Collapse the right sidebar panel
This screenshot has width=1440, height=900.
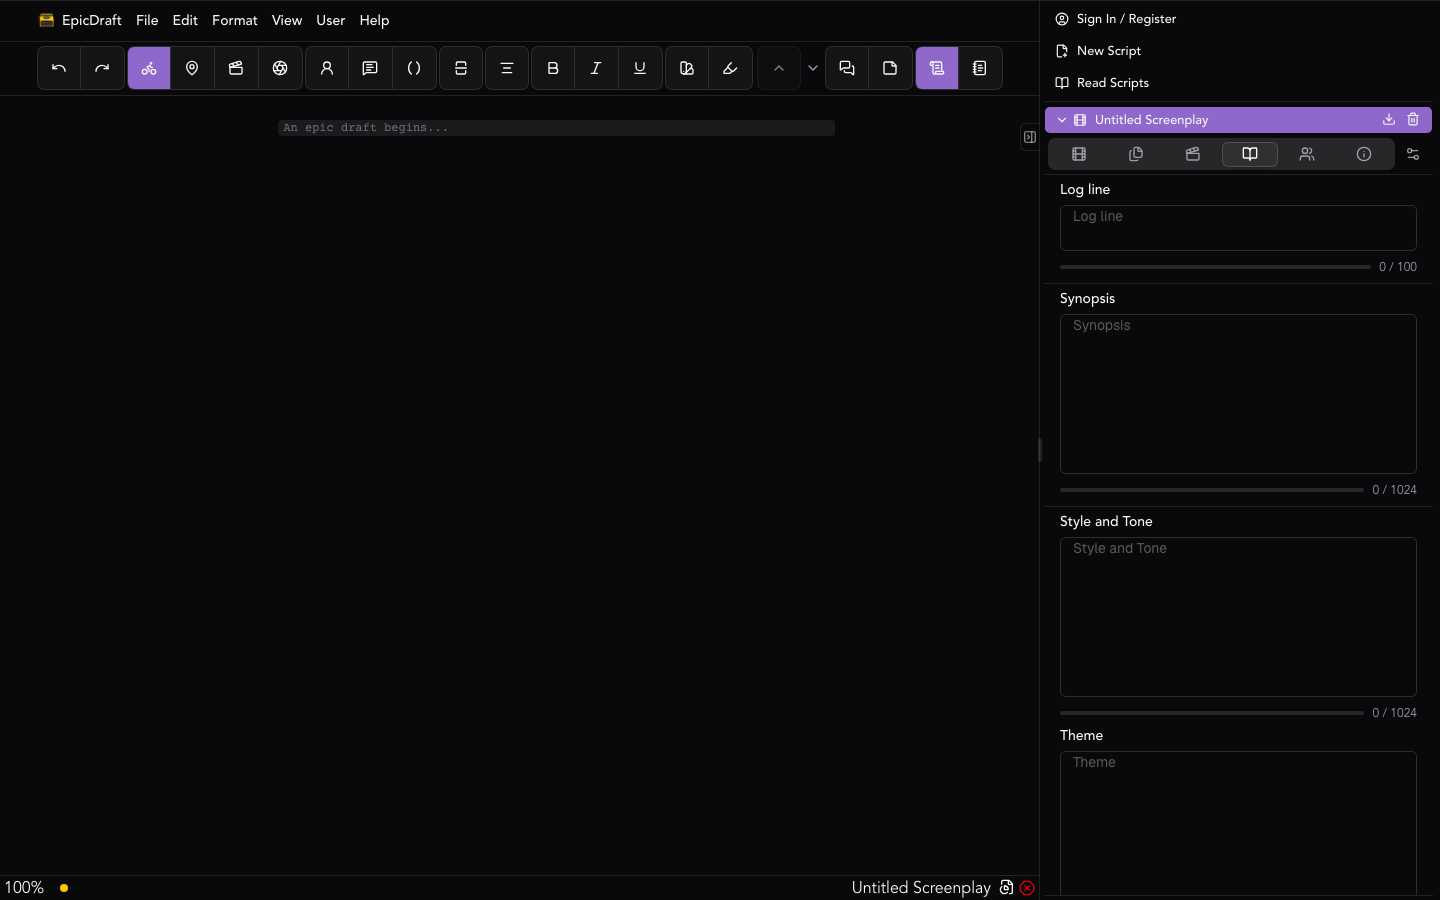point(1030,137)
